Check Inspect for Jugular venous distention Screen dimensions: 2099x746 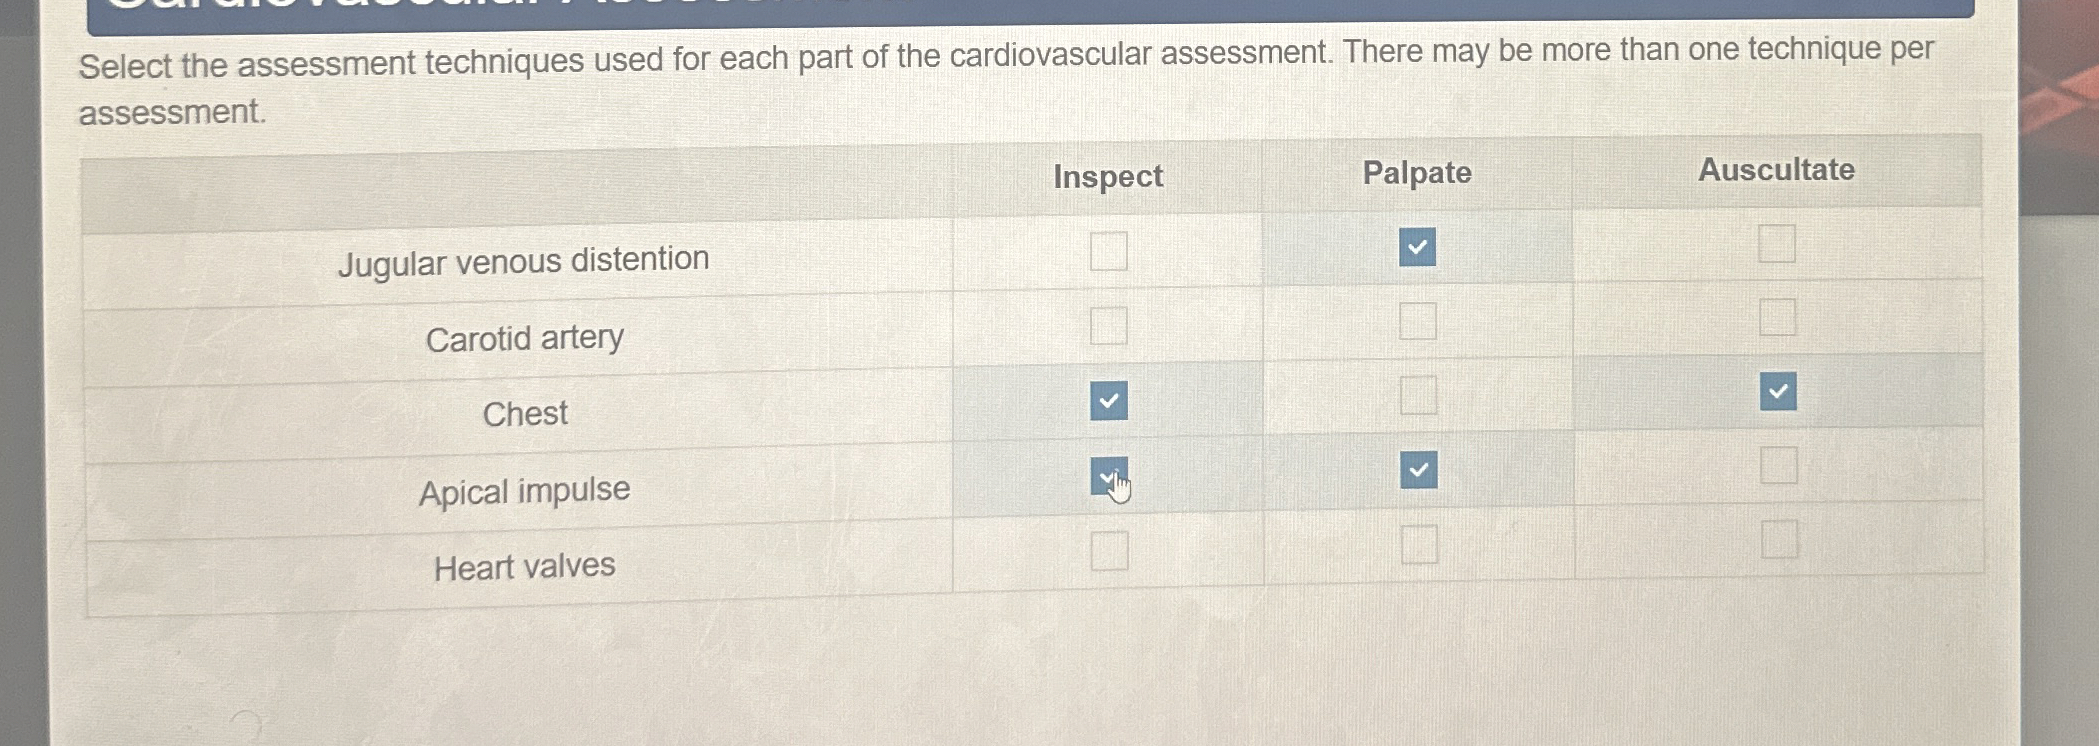point(1110,252)
